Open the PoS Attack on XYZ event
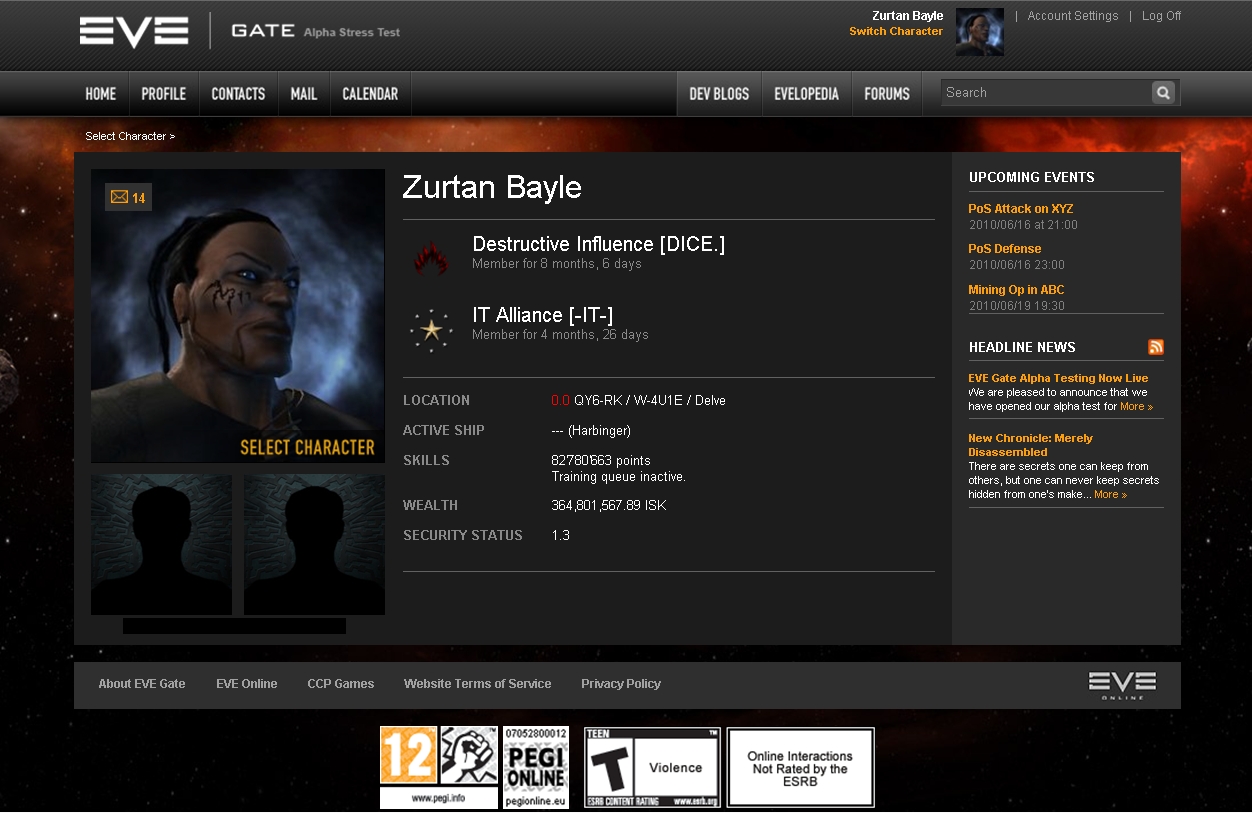1252x813 pixels. pyautogui.click(x=1020, y=209)
